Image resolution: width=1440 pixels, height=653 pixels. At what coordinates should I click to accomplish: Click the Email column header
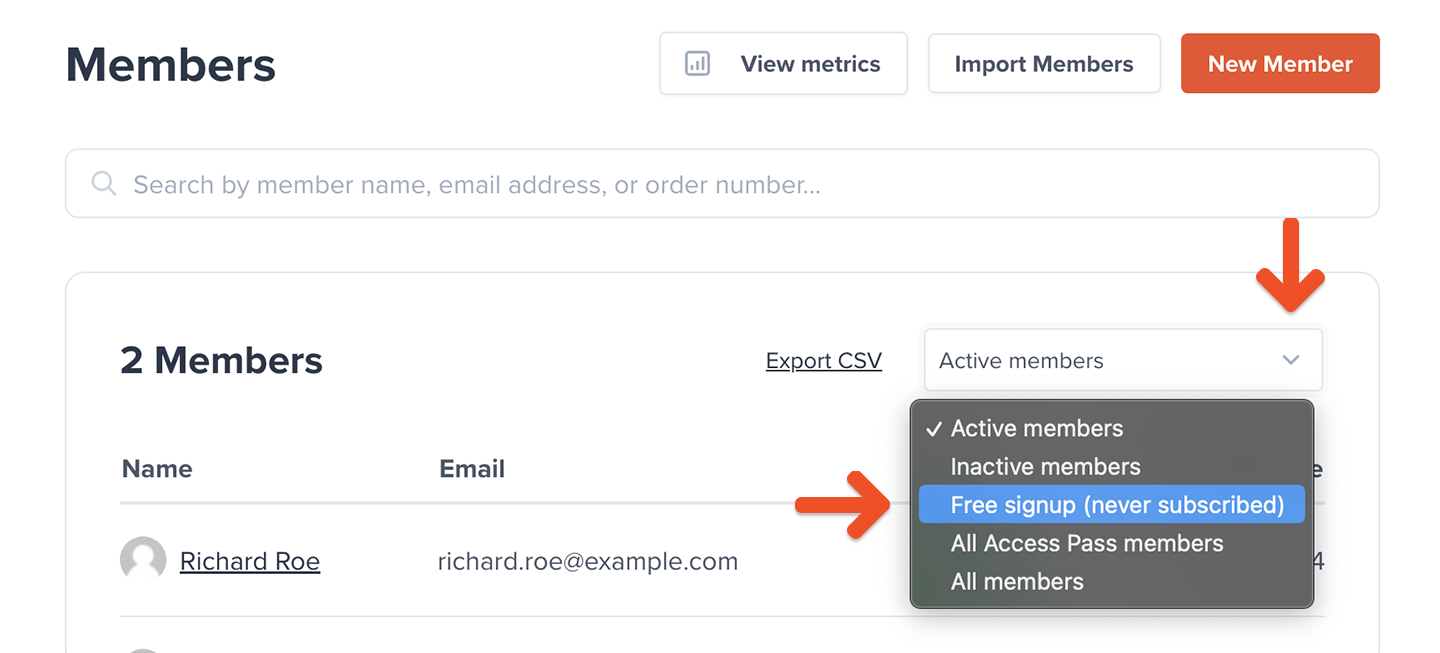coord(472,469)
